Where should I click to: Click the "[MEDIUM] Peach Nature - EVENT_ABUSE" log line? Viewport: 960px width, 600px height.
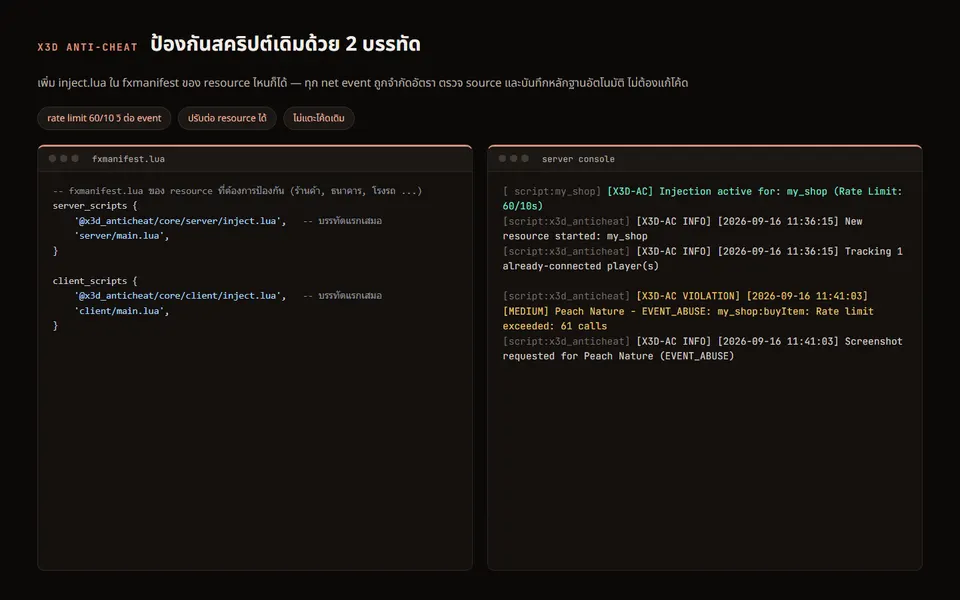688,318
